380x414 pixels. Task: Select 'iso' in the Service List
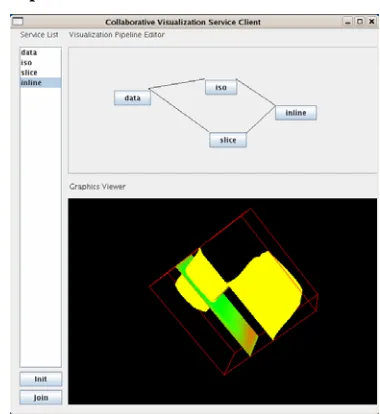(40, 63)
